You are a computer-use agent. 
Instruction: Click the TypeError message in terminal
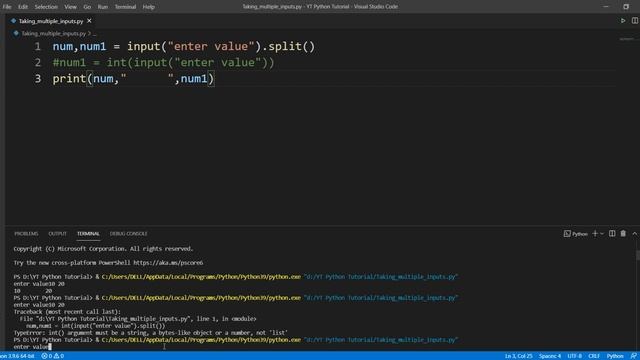click(x=150, y=333)
